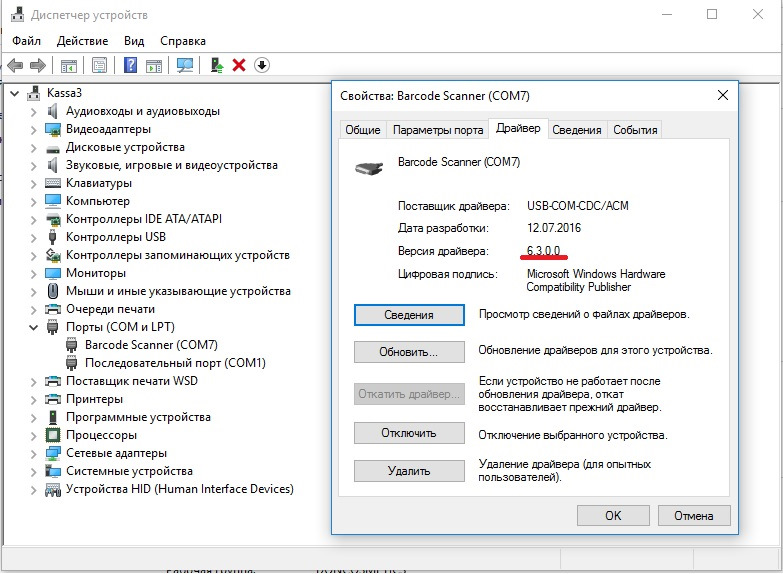Viewport: 783px width, 574px height.
Task: Click the Отключить button
Action: 409,433
